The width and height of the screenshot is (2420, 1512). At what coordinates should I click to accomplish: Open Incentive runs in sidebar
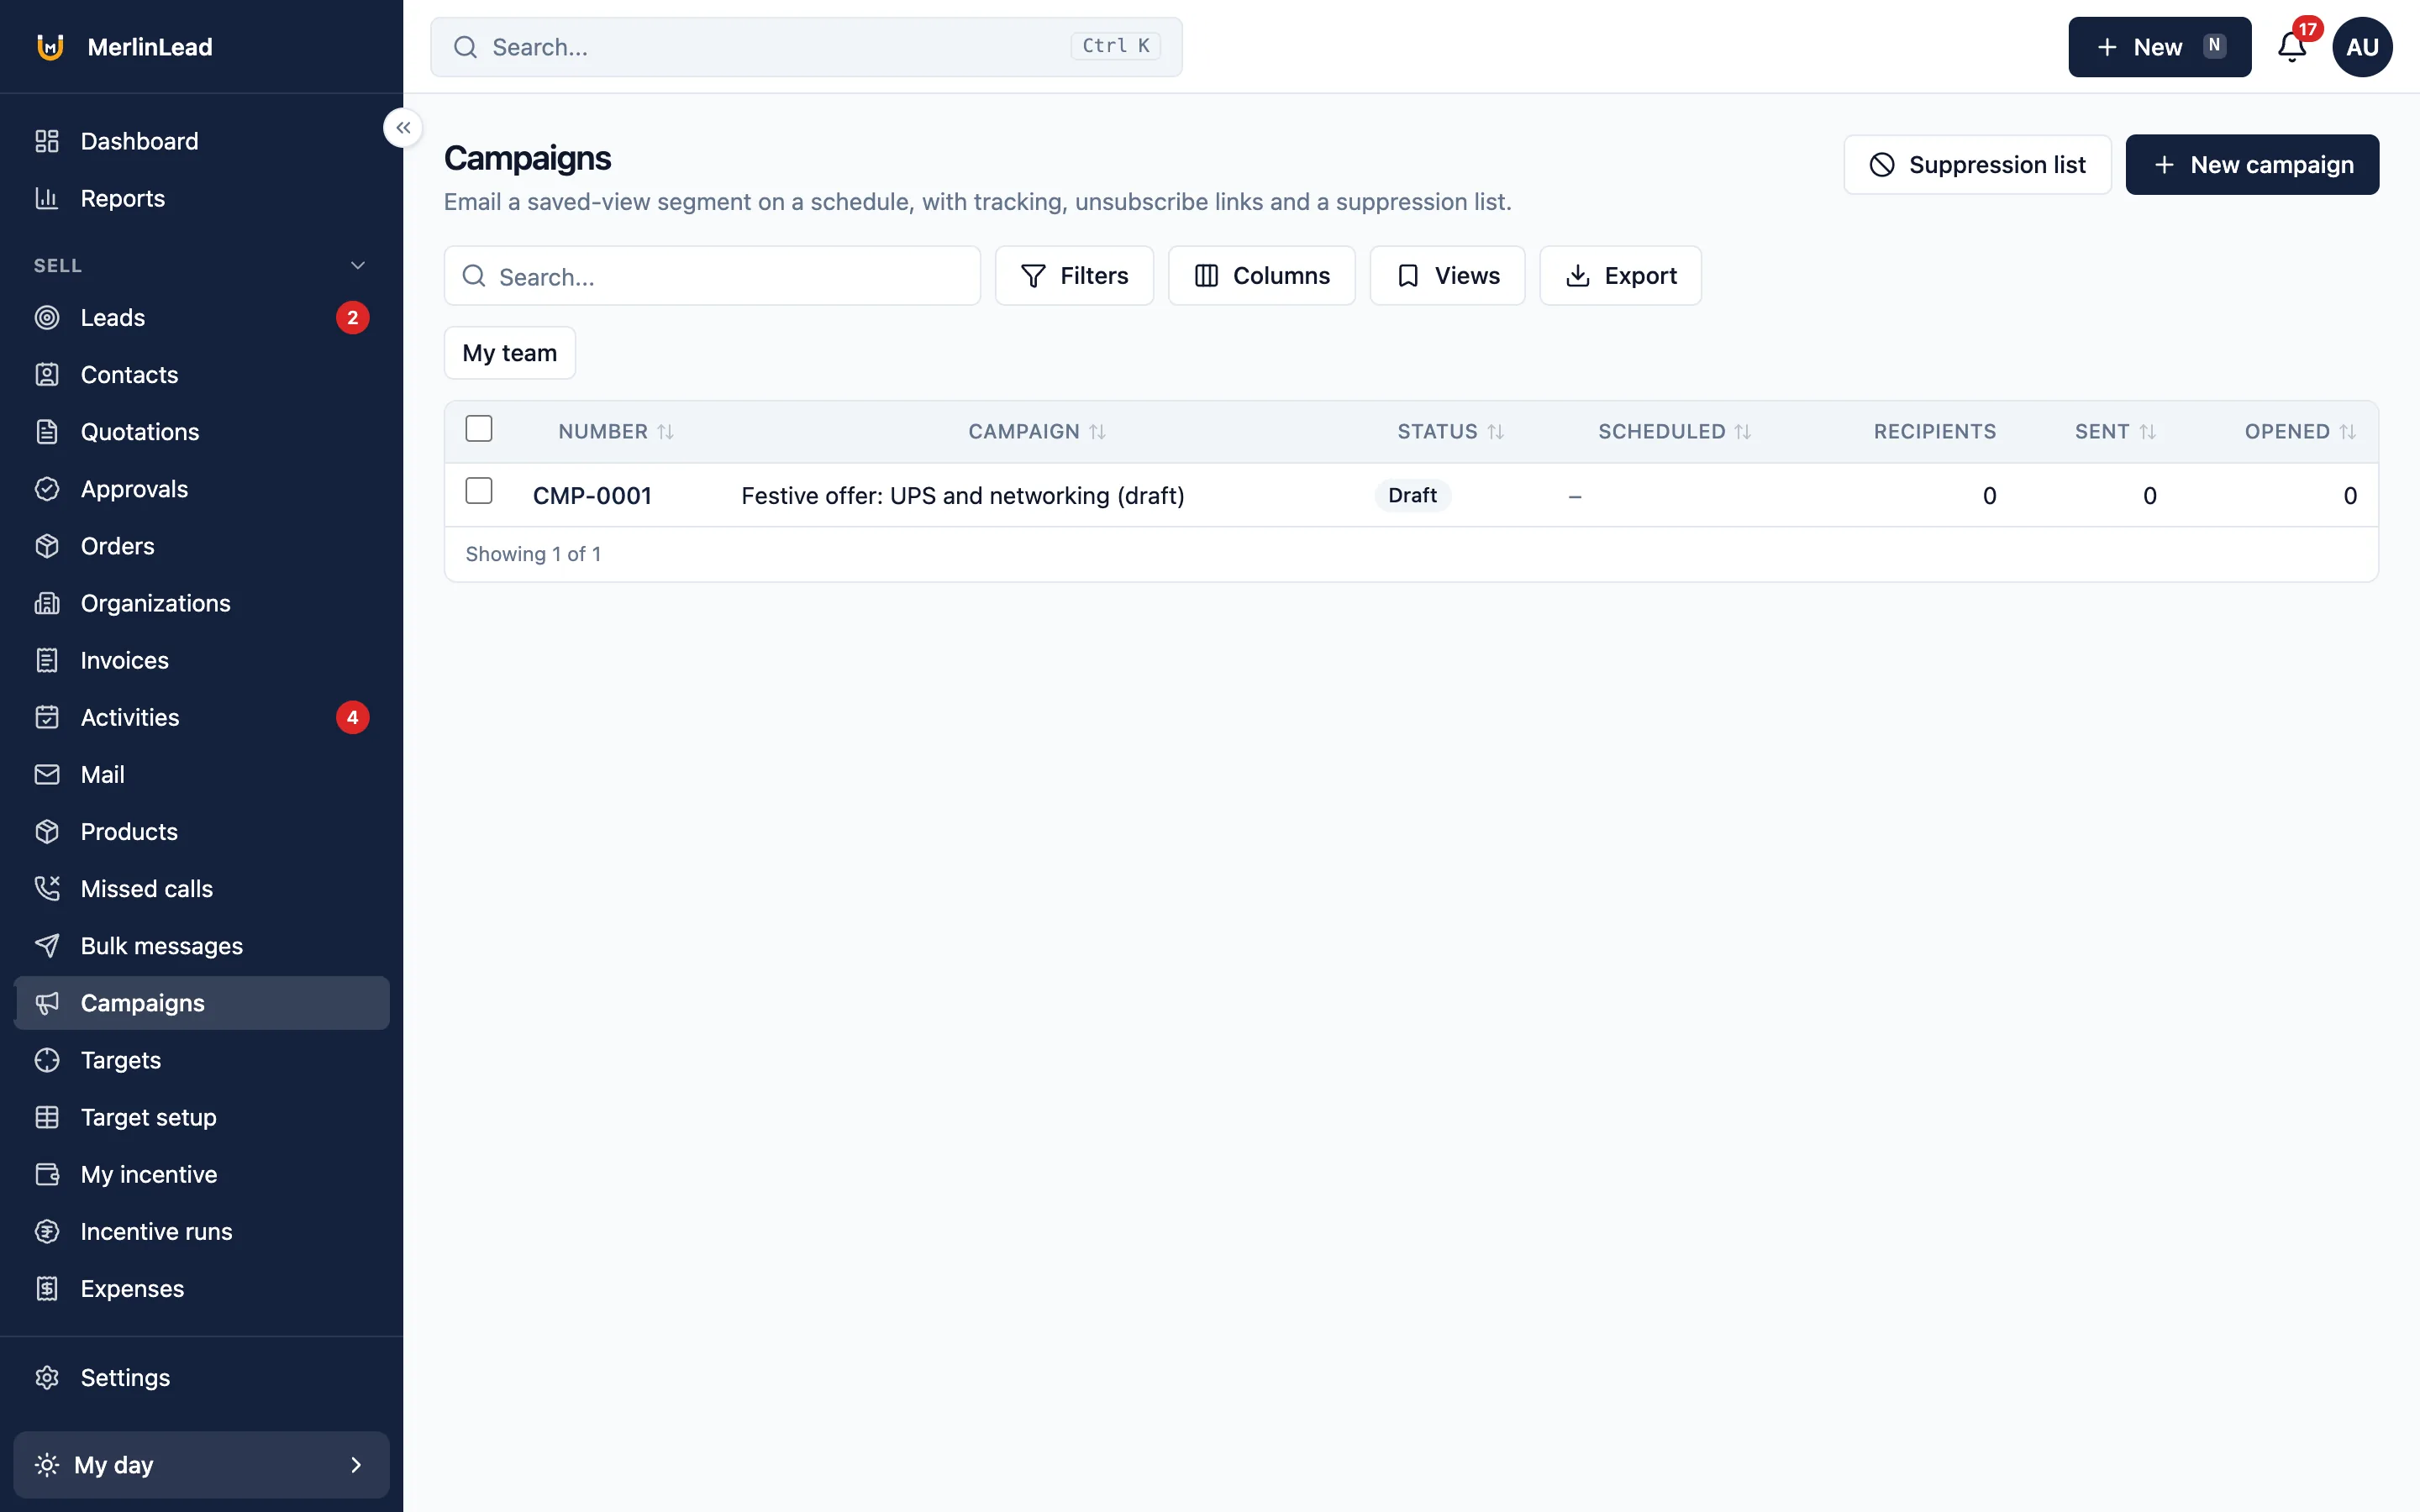[201, 1231]
